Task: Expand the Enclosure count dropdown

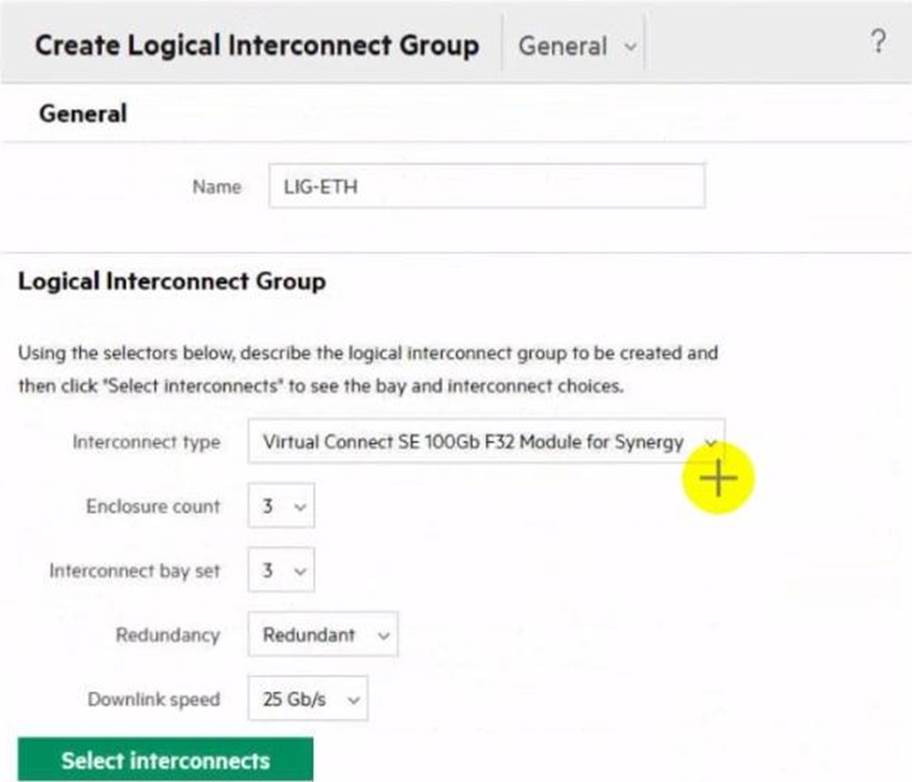Action: tap(281, 507)
